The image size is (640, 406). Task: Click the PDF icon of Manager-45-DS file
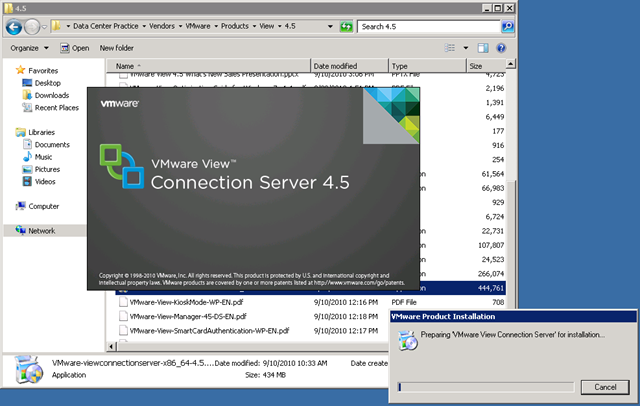(123, 317)
